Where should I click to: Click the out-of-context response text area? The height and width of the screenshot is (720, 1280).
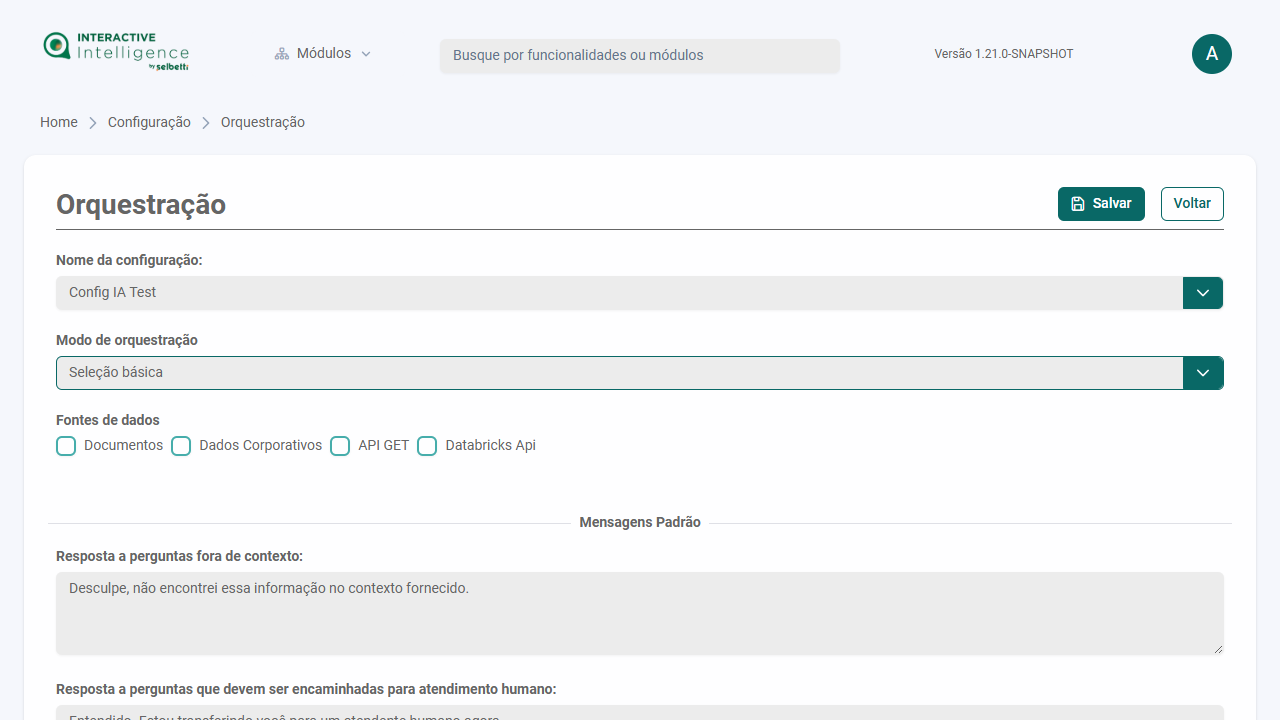click(640, 614)
